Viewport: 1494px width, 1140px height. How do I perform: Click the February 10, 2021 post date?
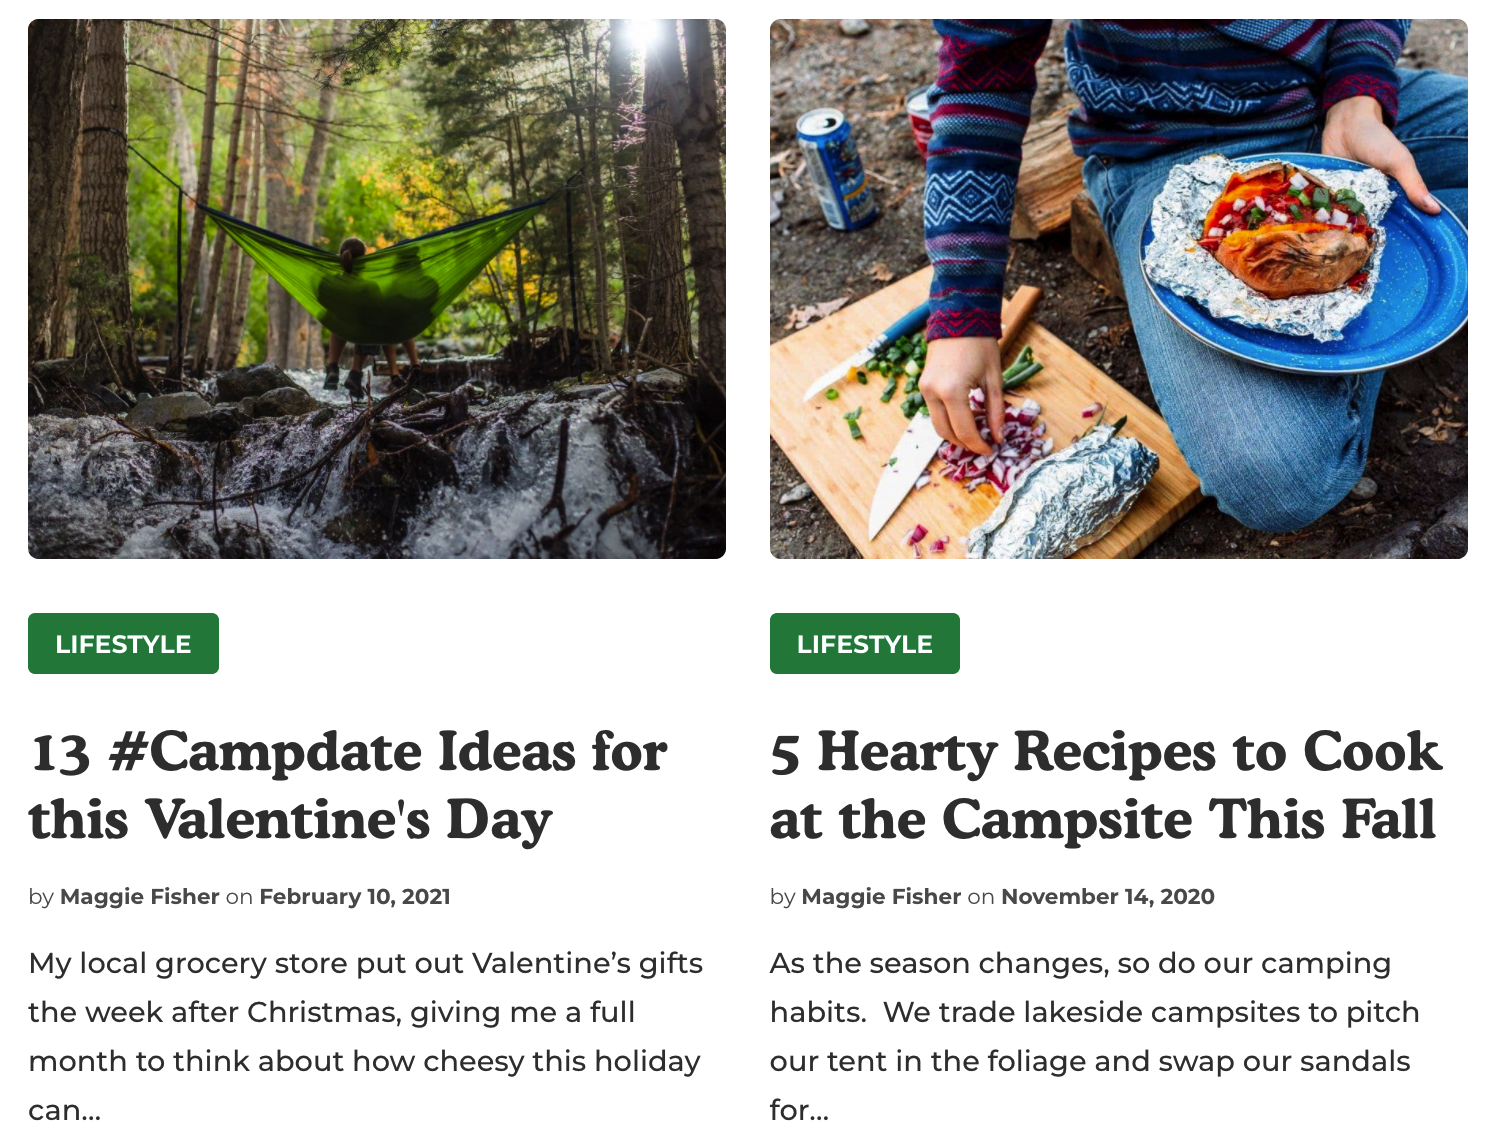tap(355, 897)
